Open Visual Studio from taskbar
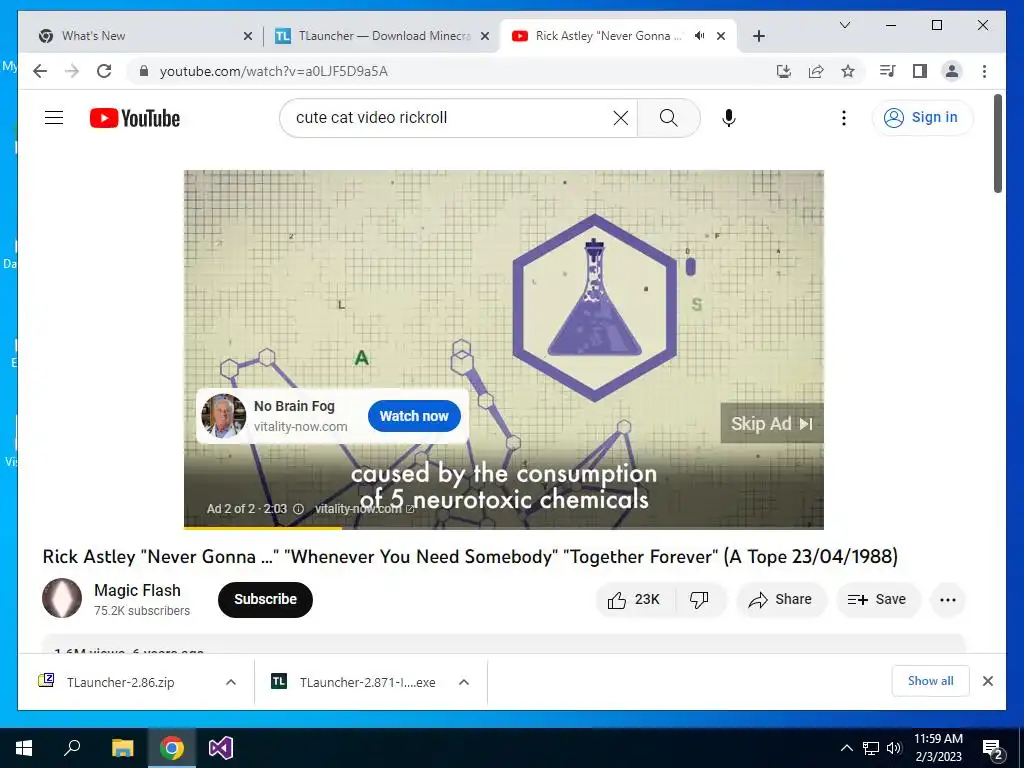1024x768 pixels. coord(221,748)
